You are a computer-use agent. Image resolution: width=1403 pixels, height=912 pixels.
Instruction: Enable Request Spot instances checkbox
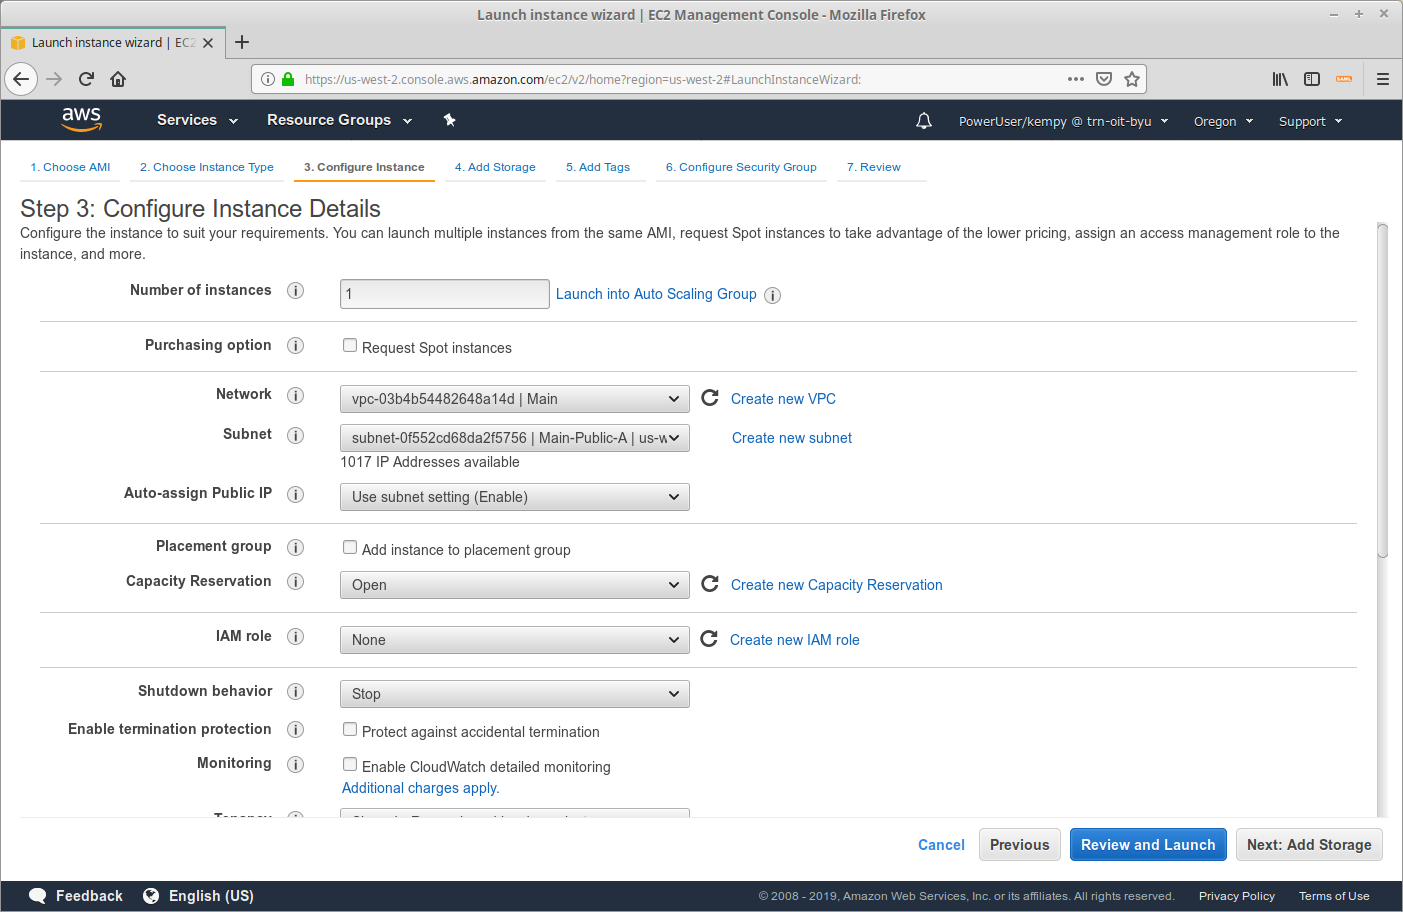click(350, 345)
